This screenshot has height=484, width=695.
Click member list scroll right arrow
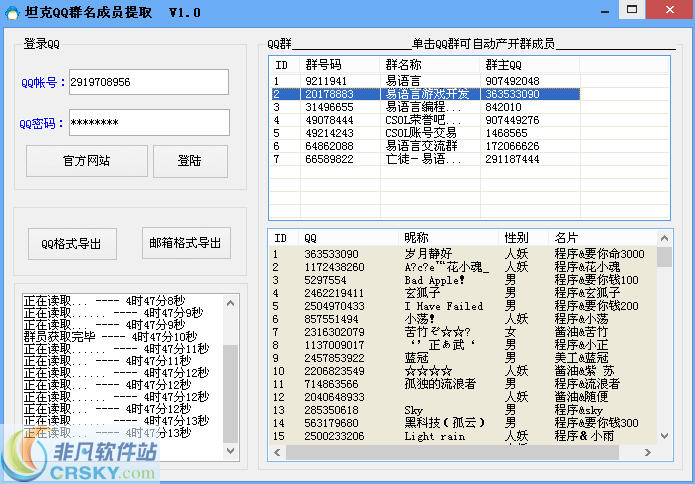[x=648, y=452]
